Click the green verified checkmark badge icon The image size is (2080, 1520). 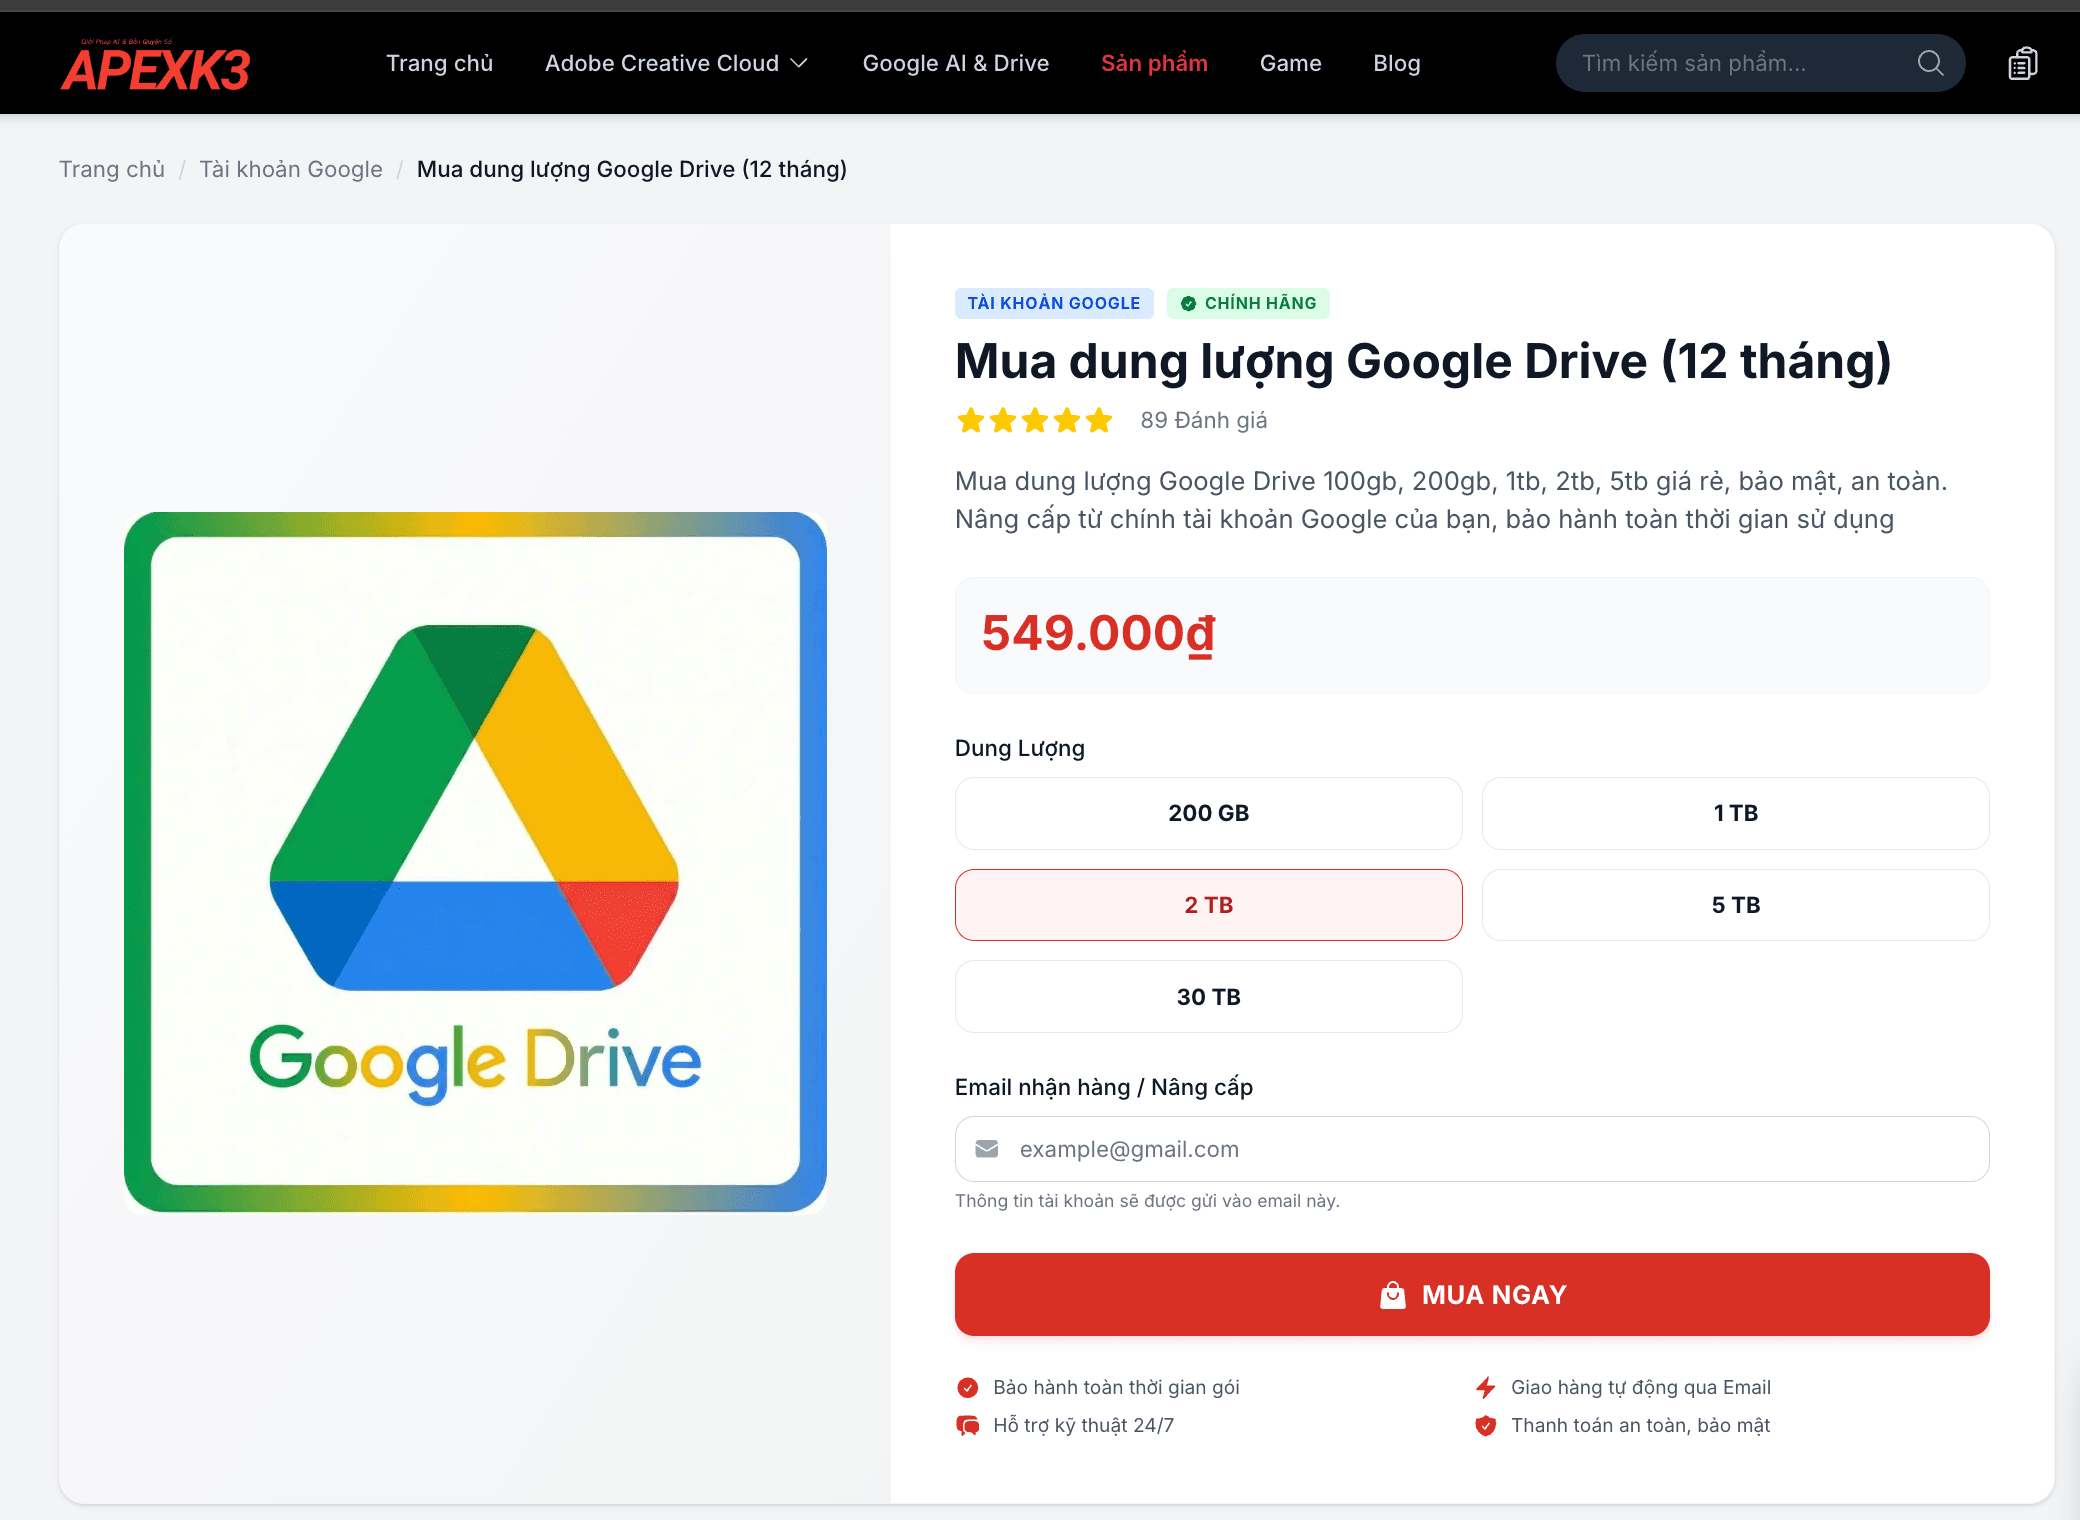1188,303
